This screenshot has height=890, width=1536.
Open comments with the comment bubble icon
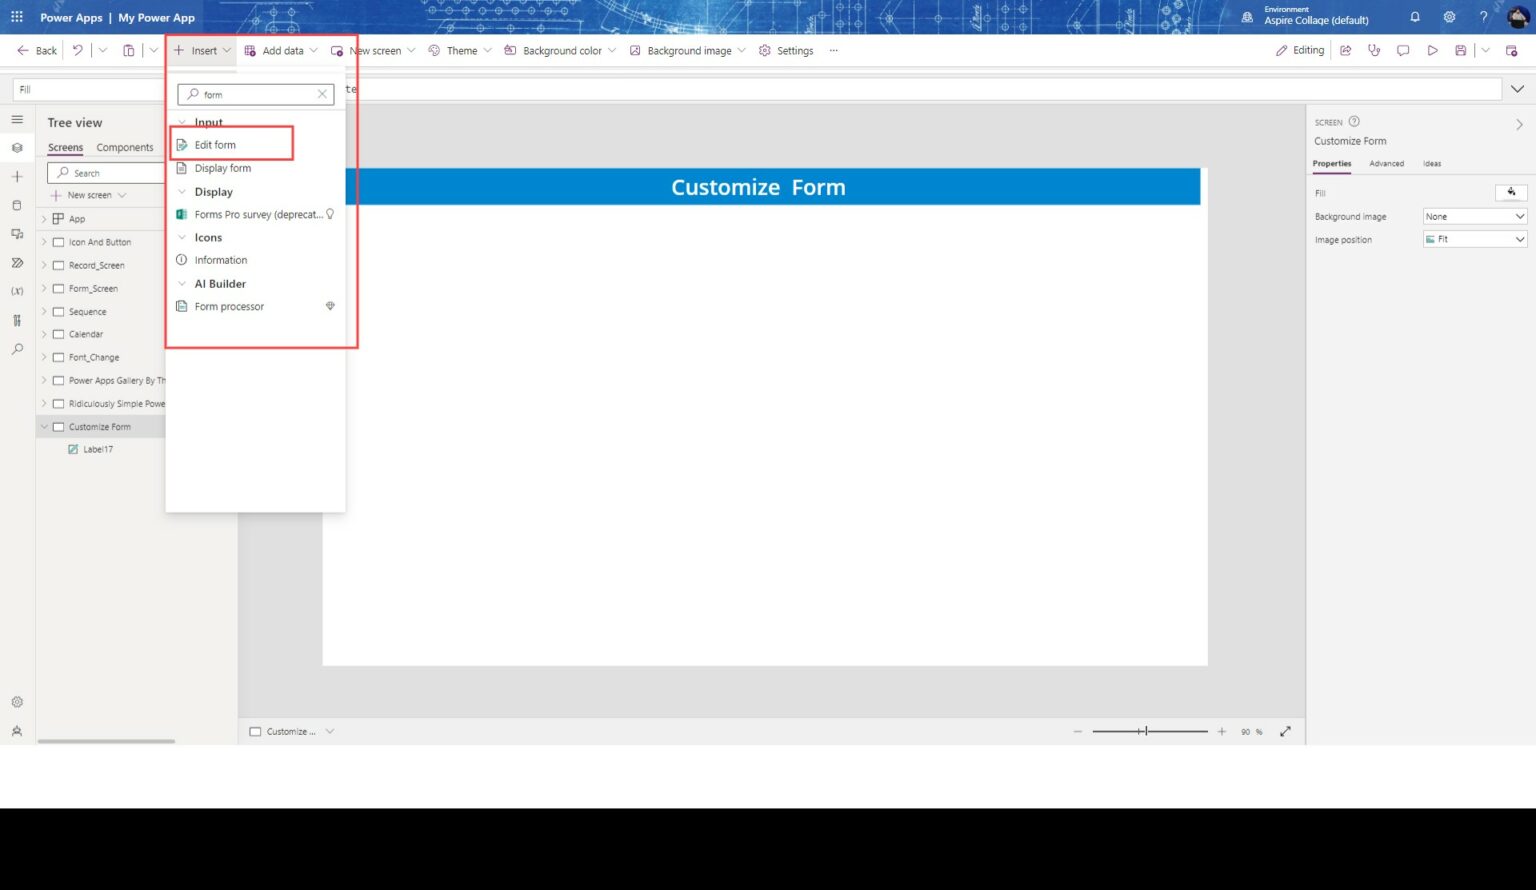tap(1404, 50)
